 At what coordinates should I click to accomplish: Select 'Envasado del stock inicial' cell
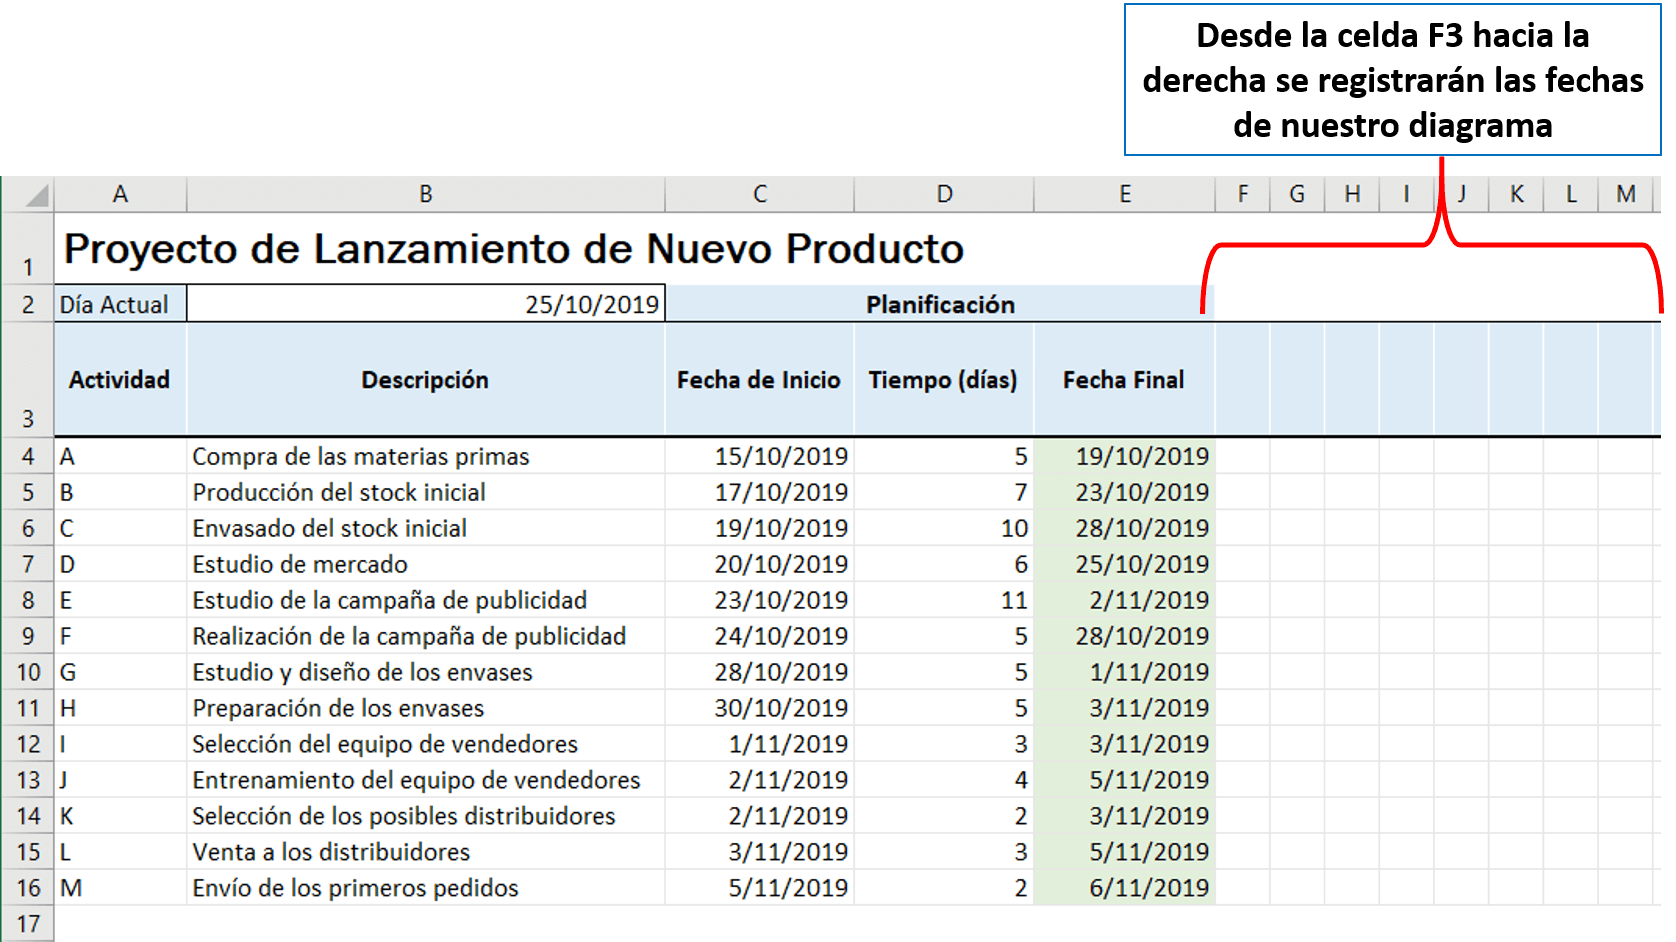(x=426, y=528)
